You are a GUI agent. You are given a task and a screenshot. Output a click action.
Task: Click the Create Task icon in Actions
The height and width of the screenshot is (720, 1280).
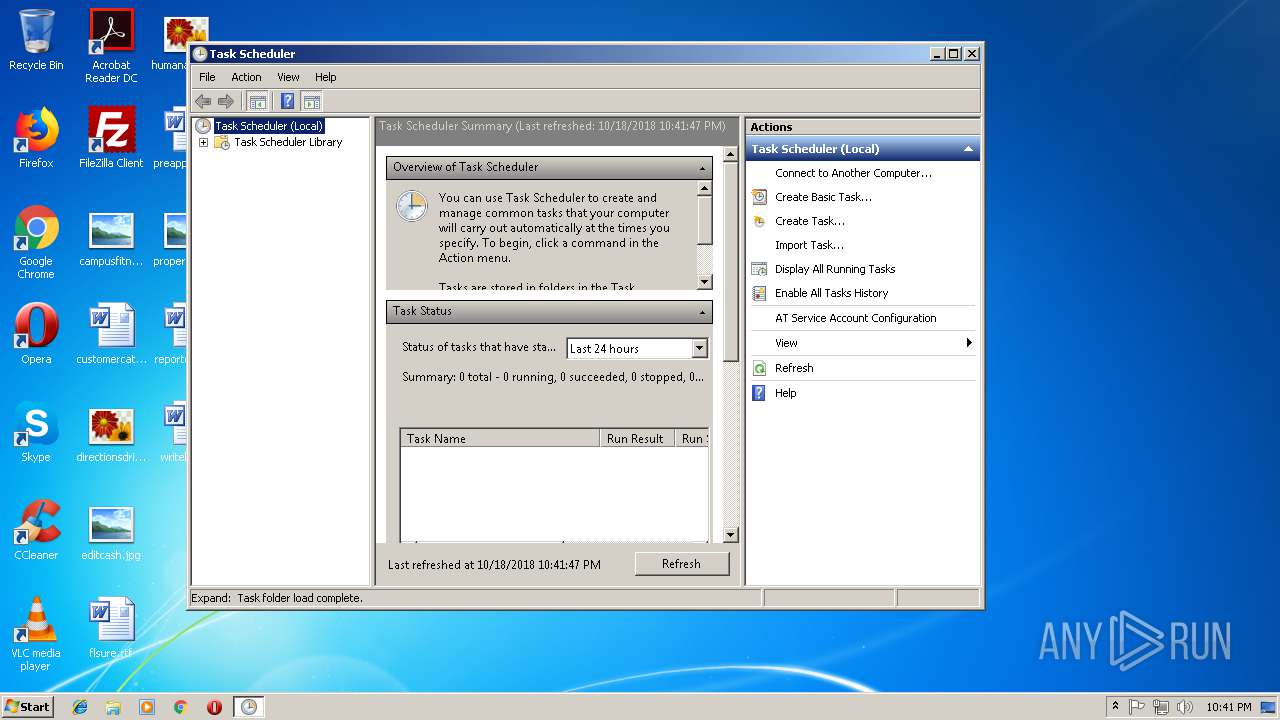tap(760, 221)
